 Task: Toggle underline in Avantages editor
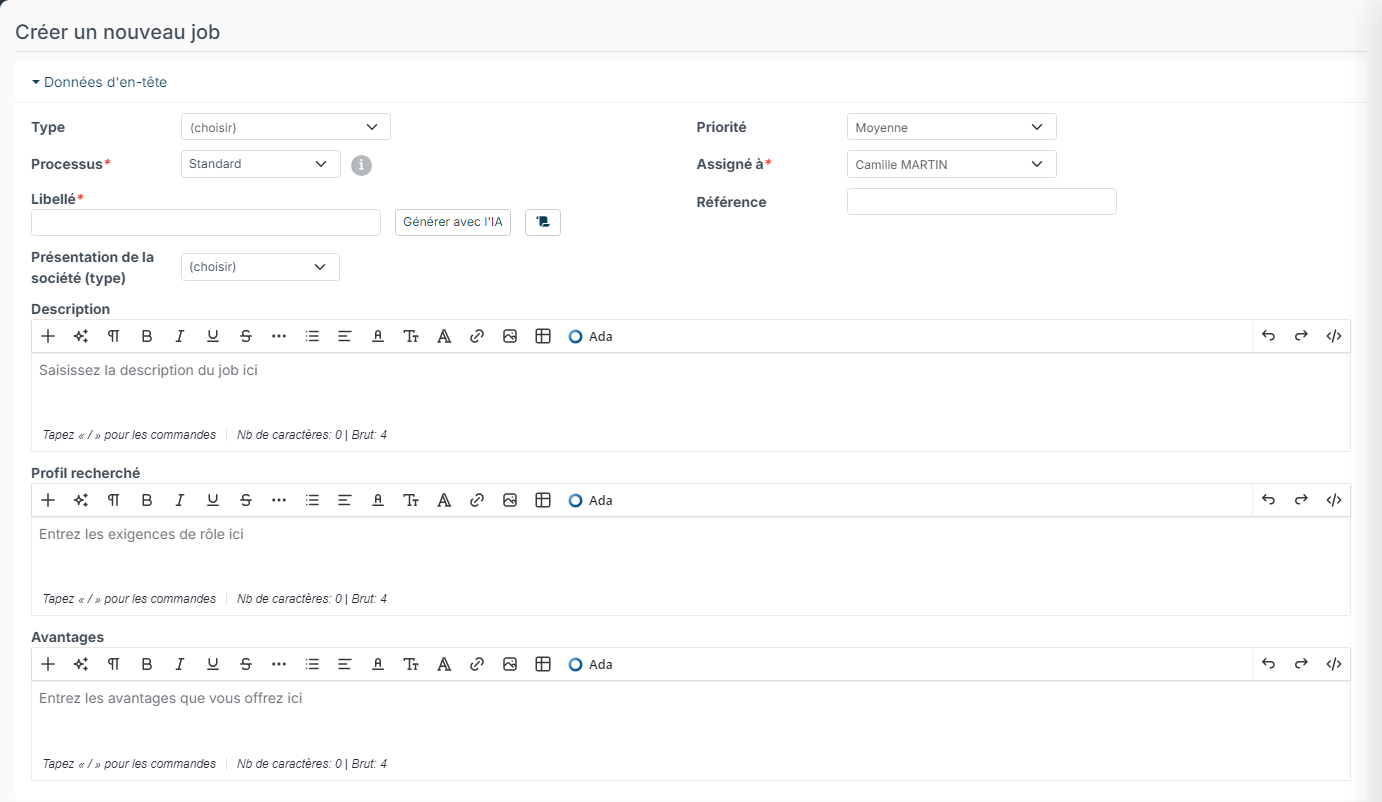213,664
